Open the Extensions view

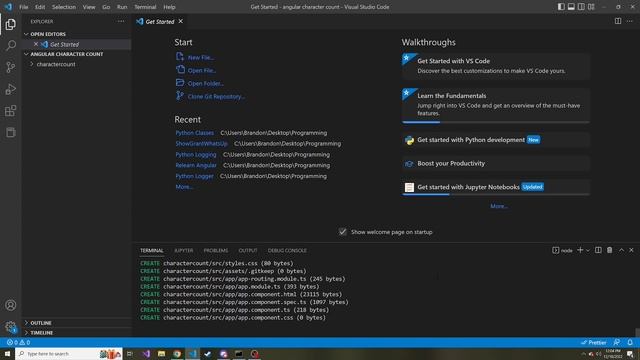click(x=11, y=111)
